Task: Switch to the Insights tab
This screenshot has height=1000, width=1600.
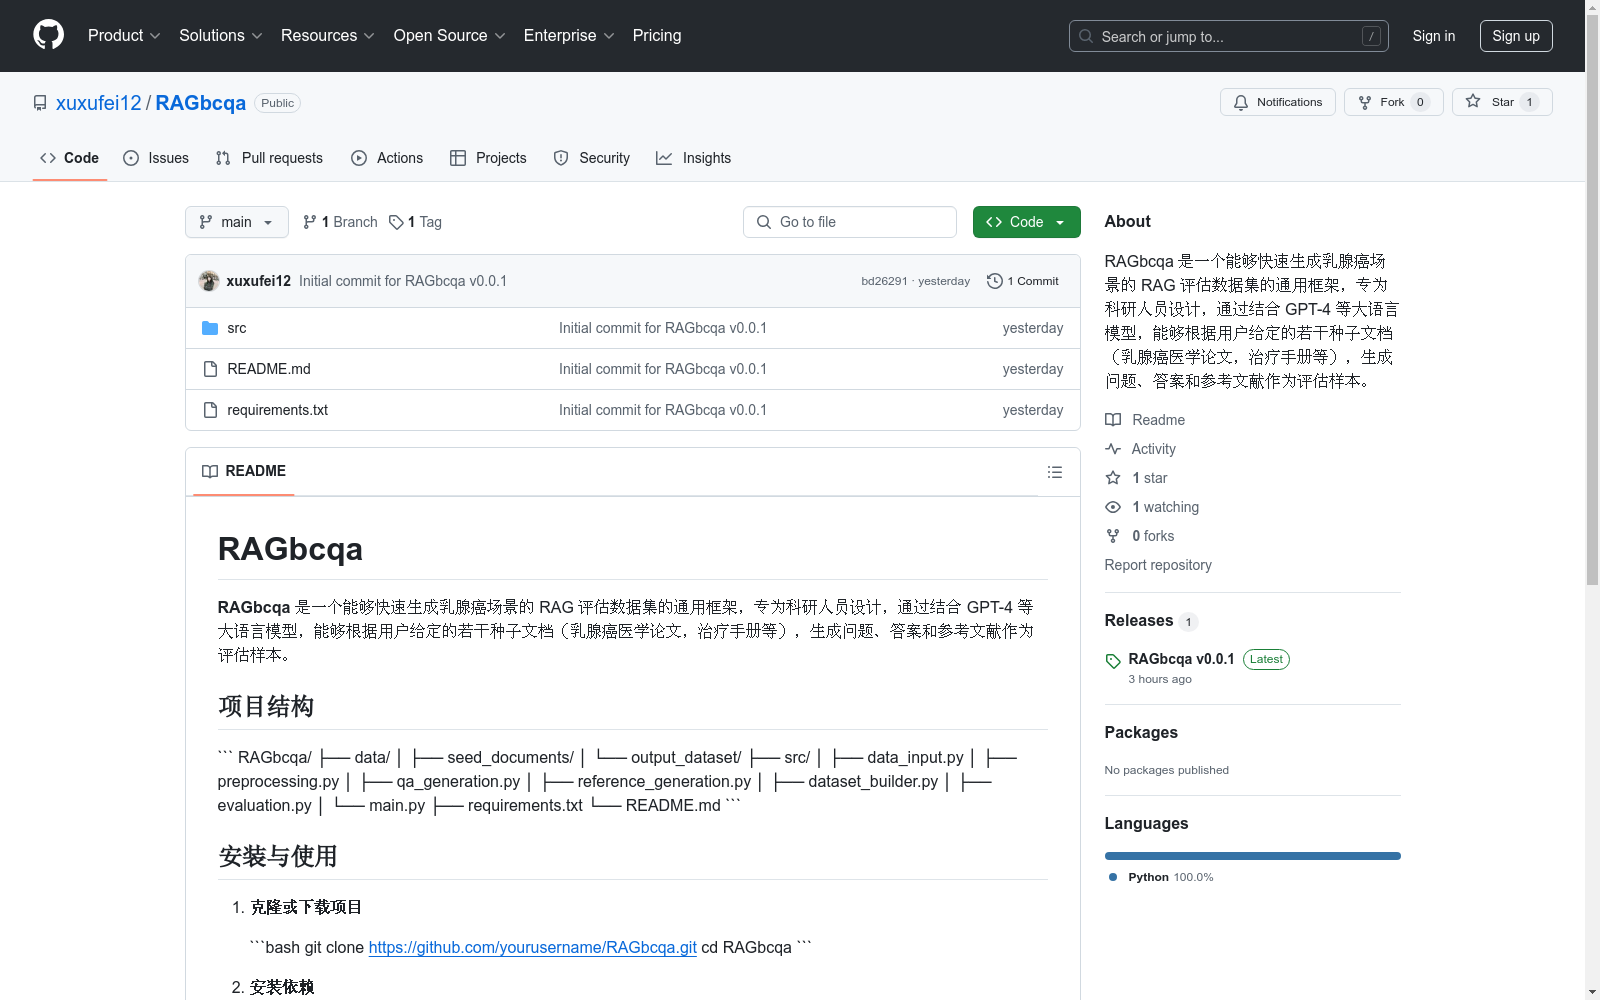Action: pyautogui.click(x=693, y=158)
